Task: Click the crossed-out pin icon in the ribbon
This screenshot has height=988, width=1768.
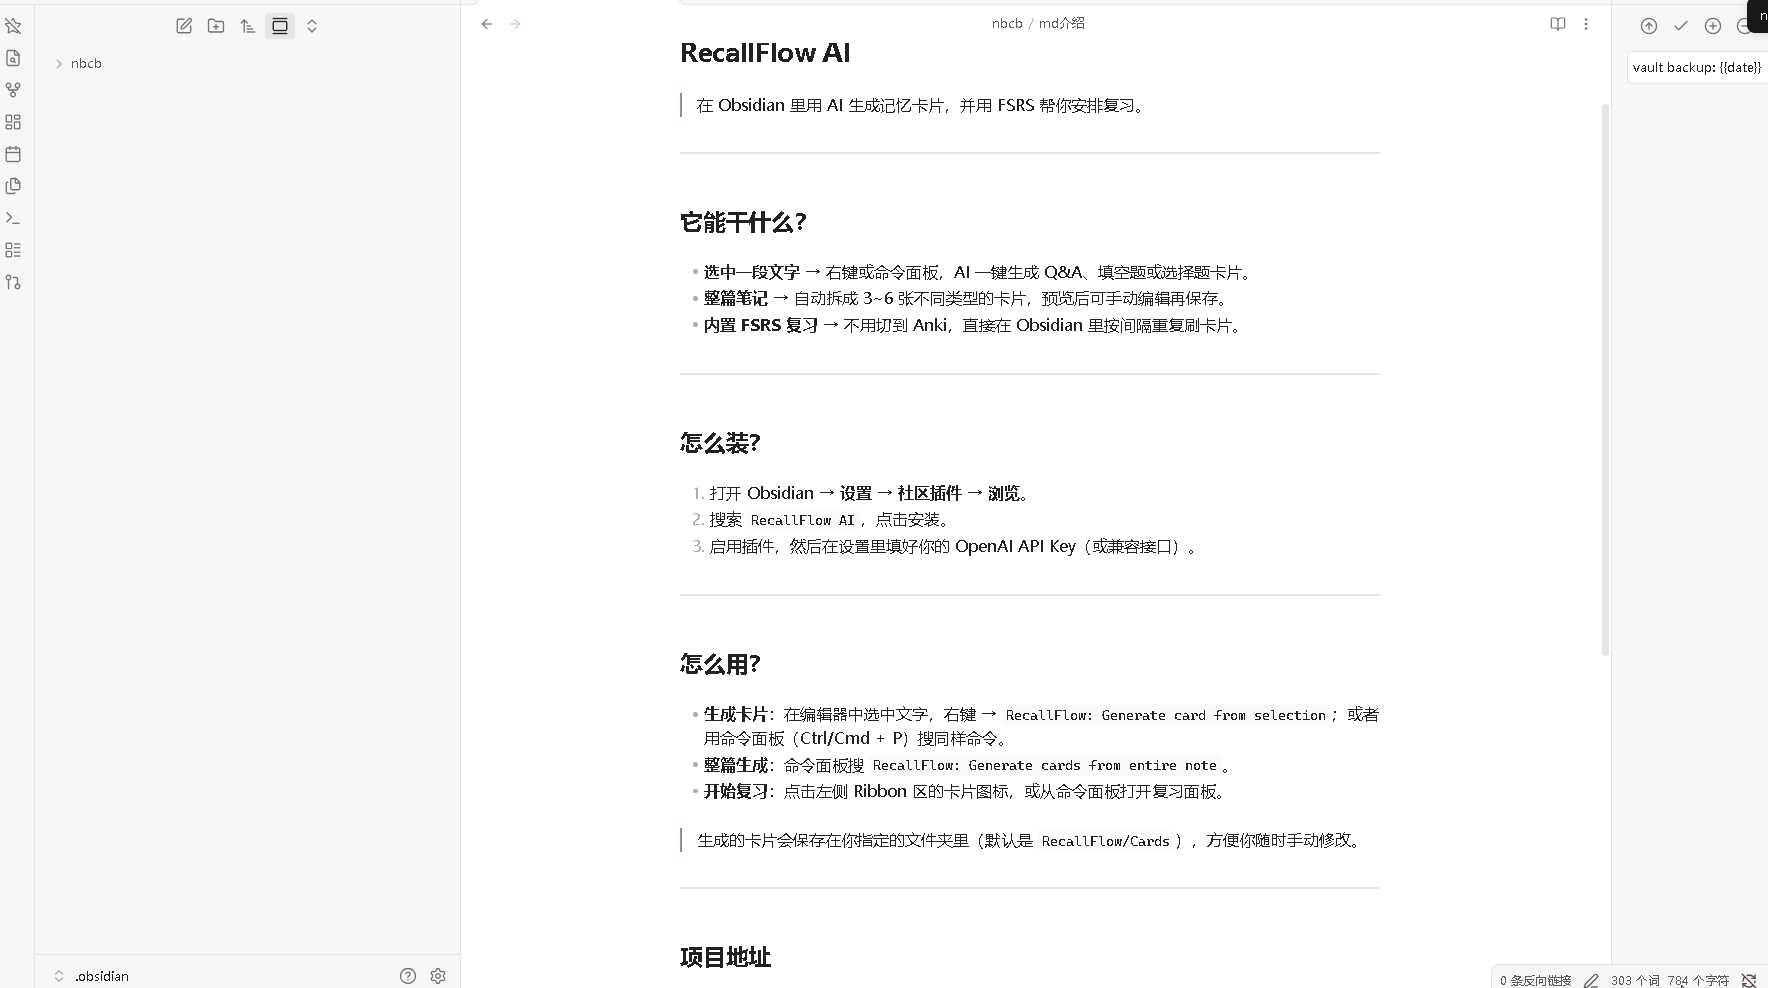Action: coord(13,26)
